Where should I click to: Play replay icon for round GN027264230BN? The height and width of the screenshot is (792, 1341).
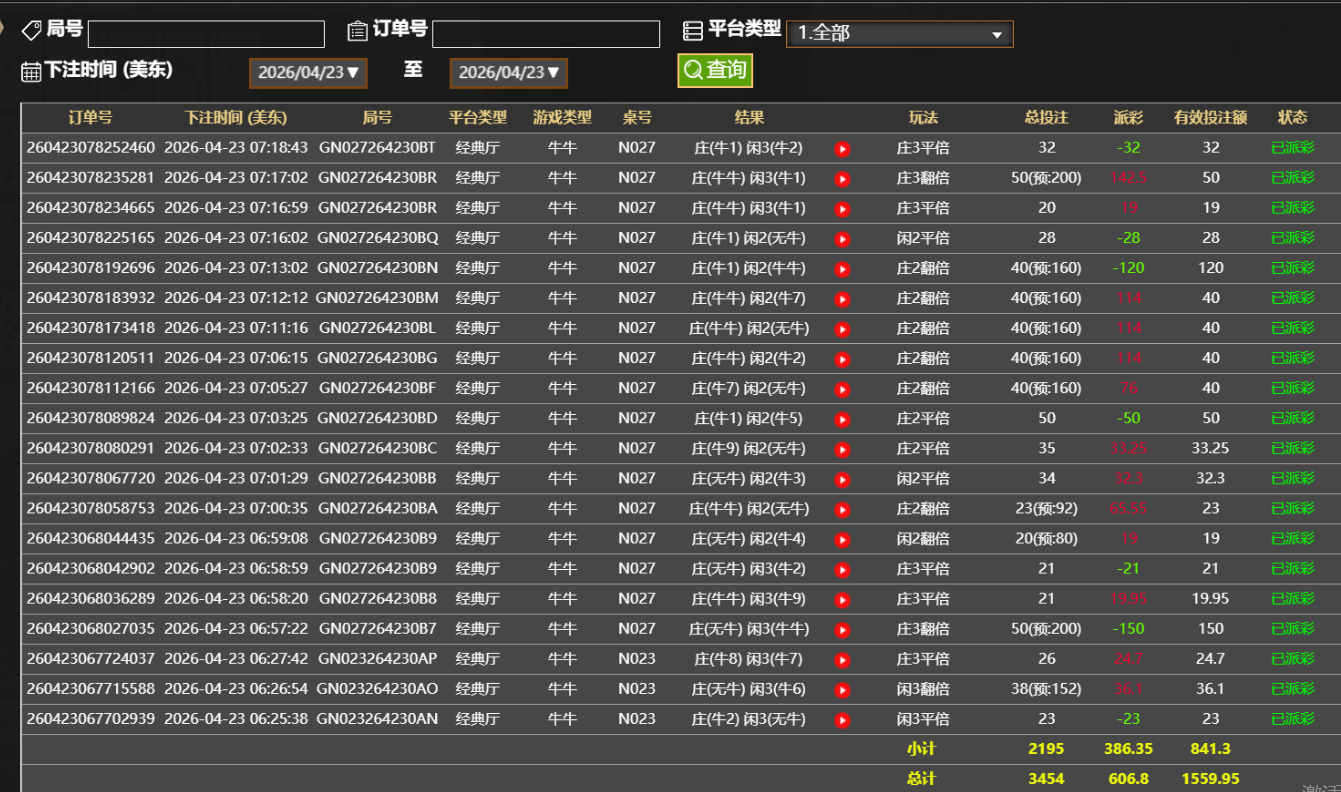(x=842, y=269)
